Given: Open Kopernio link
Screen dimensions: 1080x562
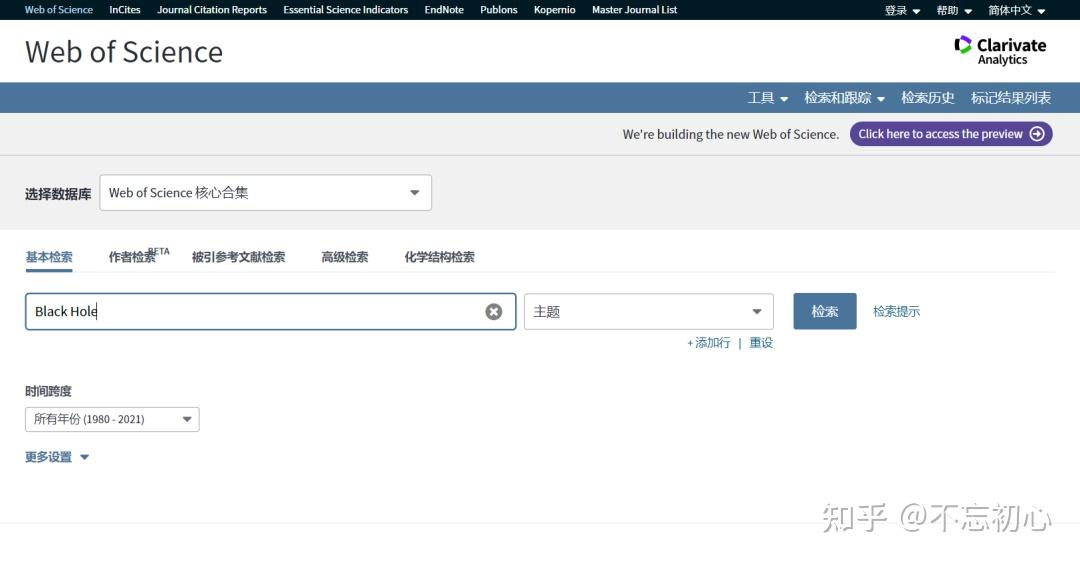Looking at the screenshot, I should pyautogui.click(x=554, y=10).
